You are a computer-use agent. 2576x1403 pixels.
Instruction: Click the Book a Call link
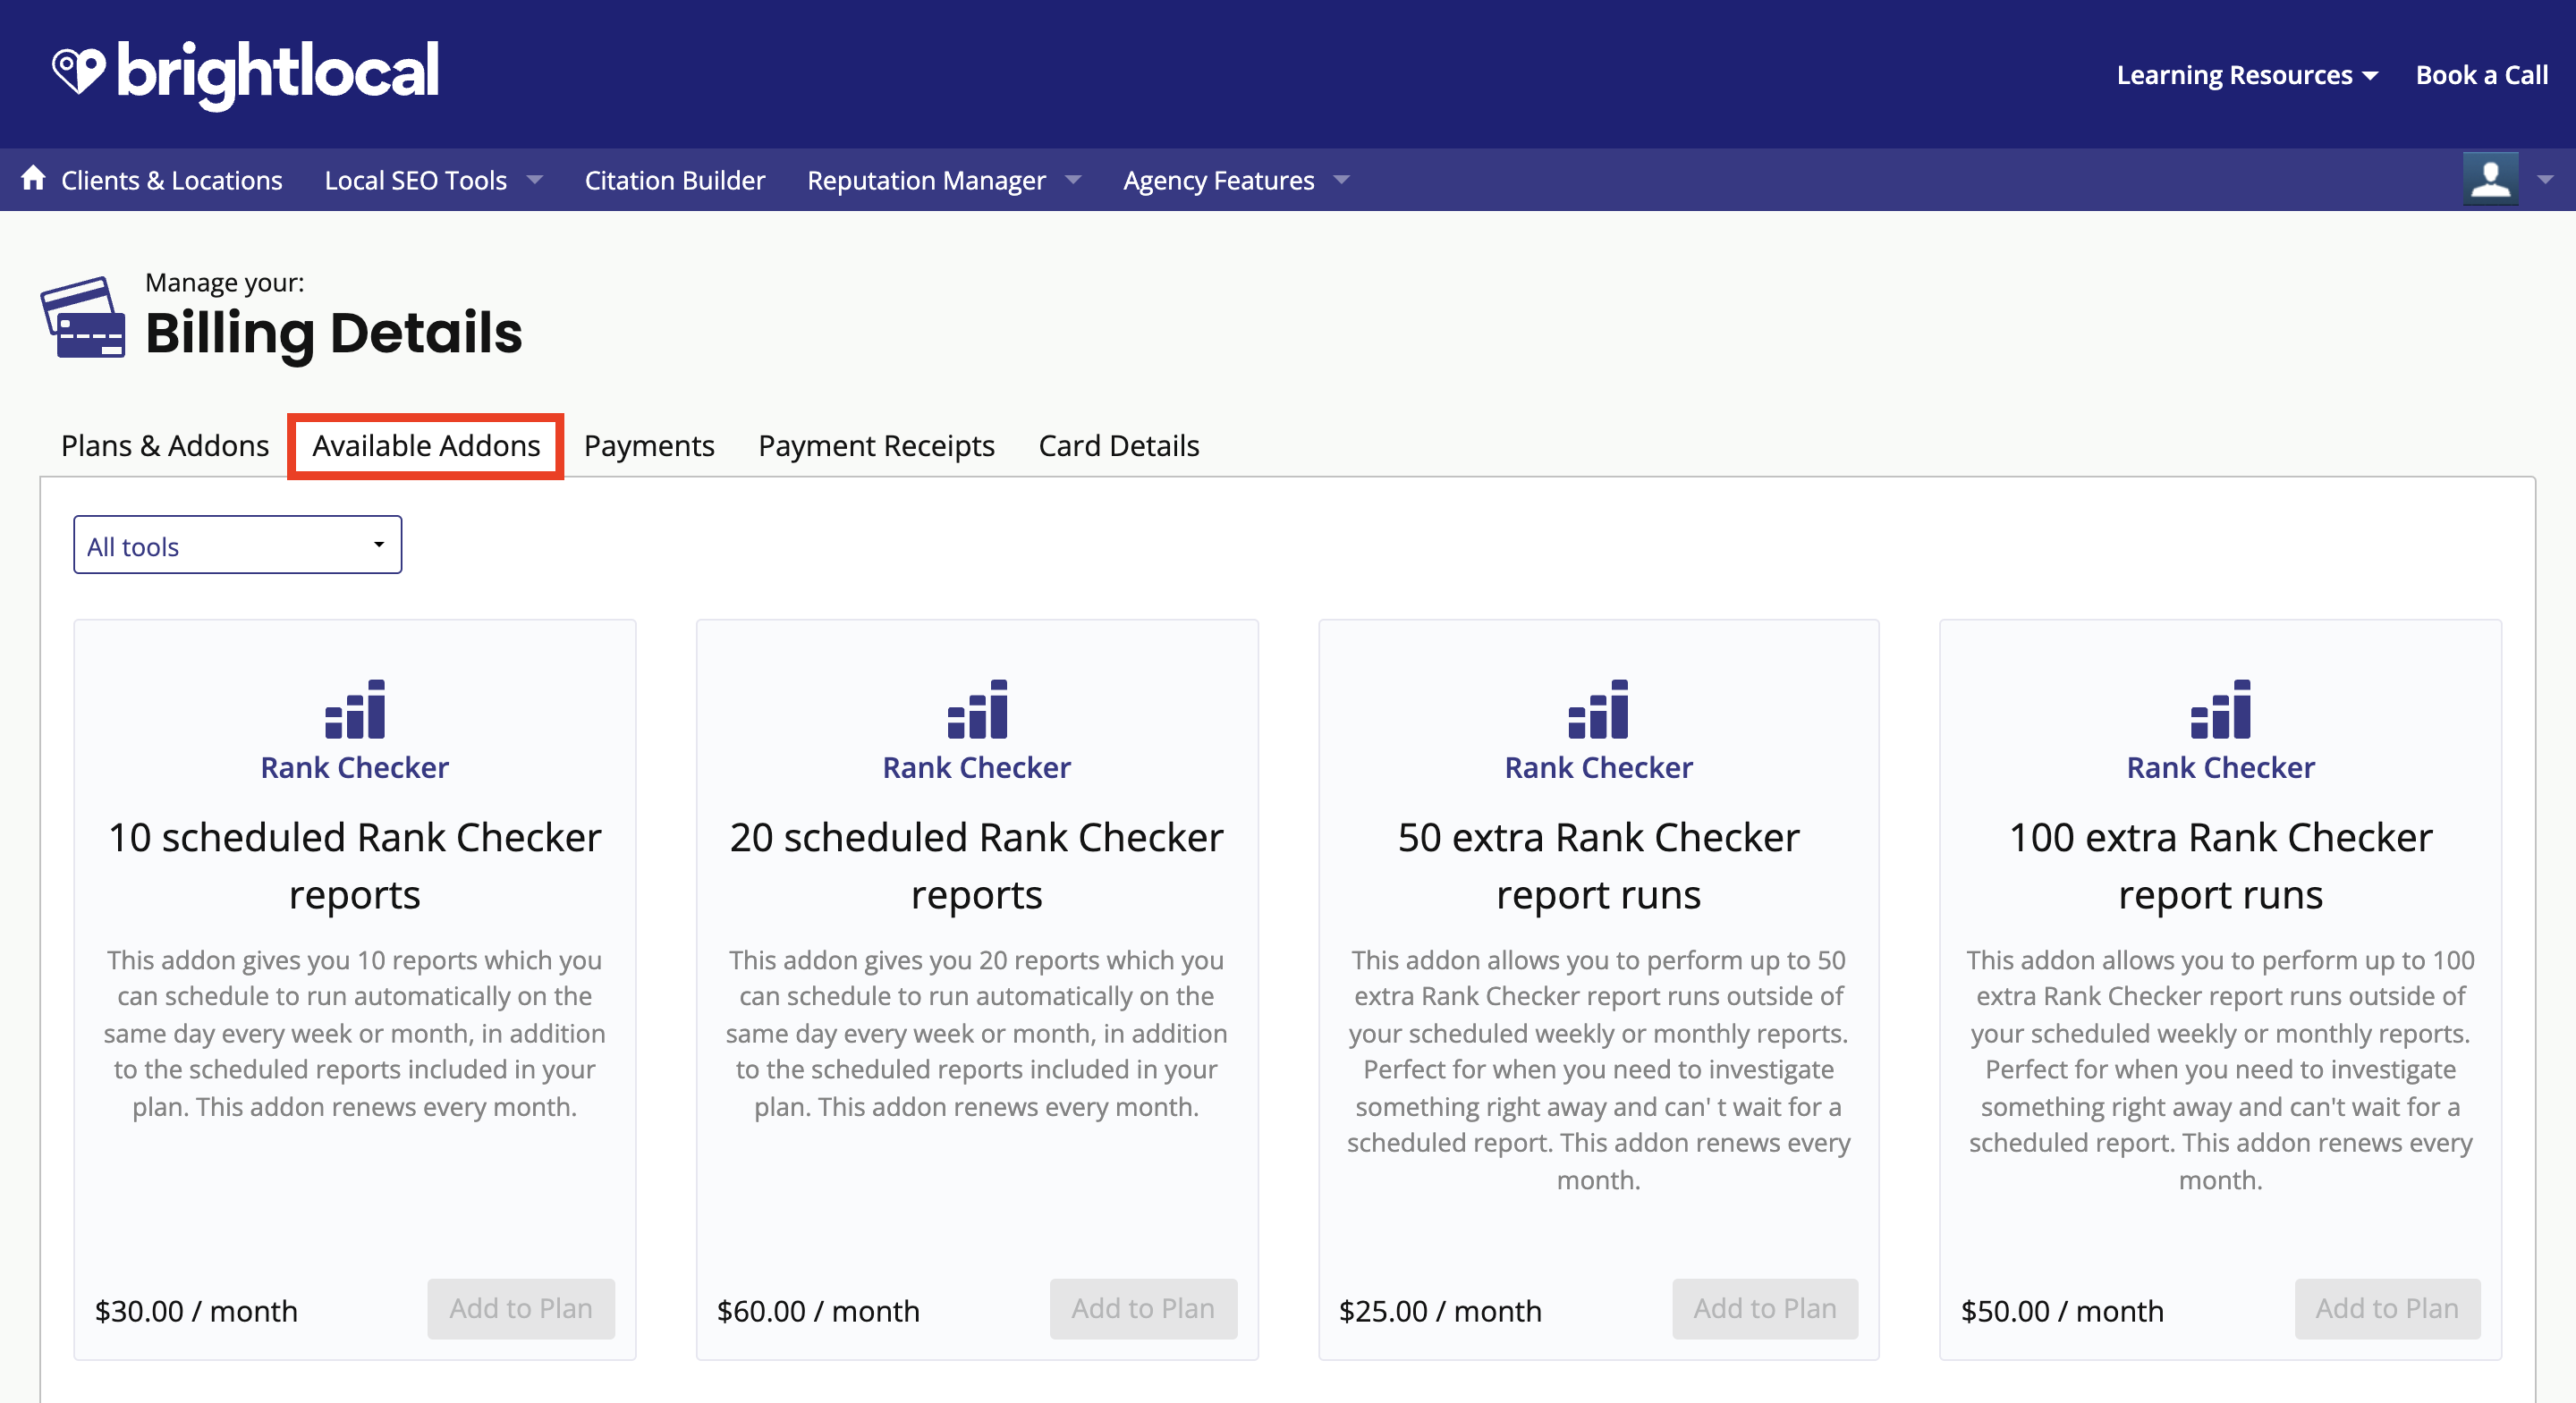(2481, 75)
